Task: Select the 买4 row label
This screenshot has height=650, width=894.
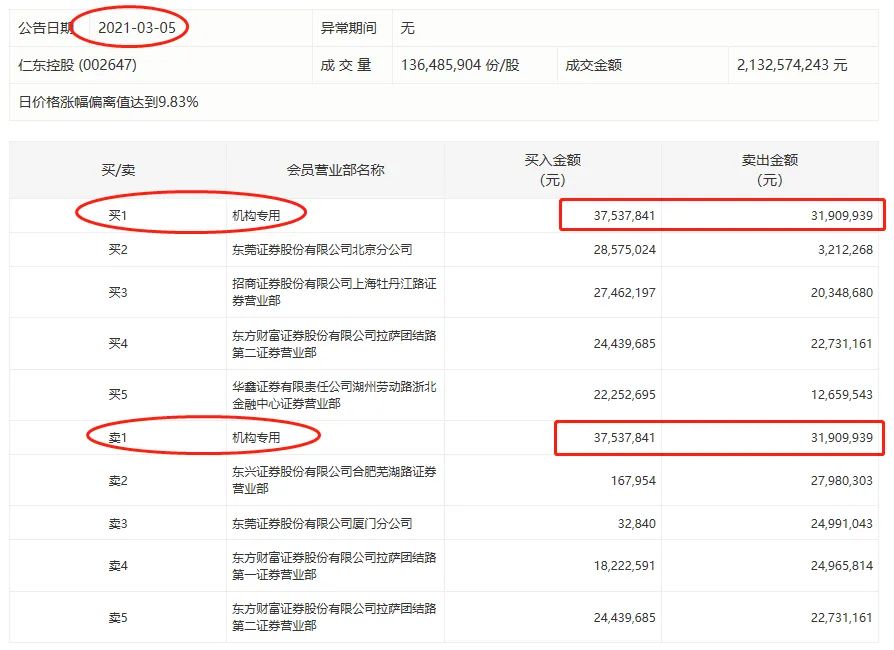Action: [x=118, y=344]
